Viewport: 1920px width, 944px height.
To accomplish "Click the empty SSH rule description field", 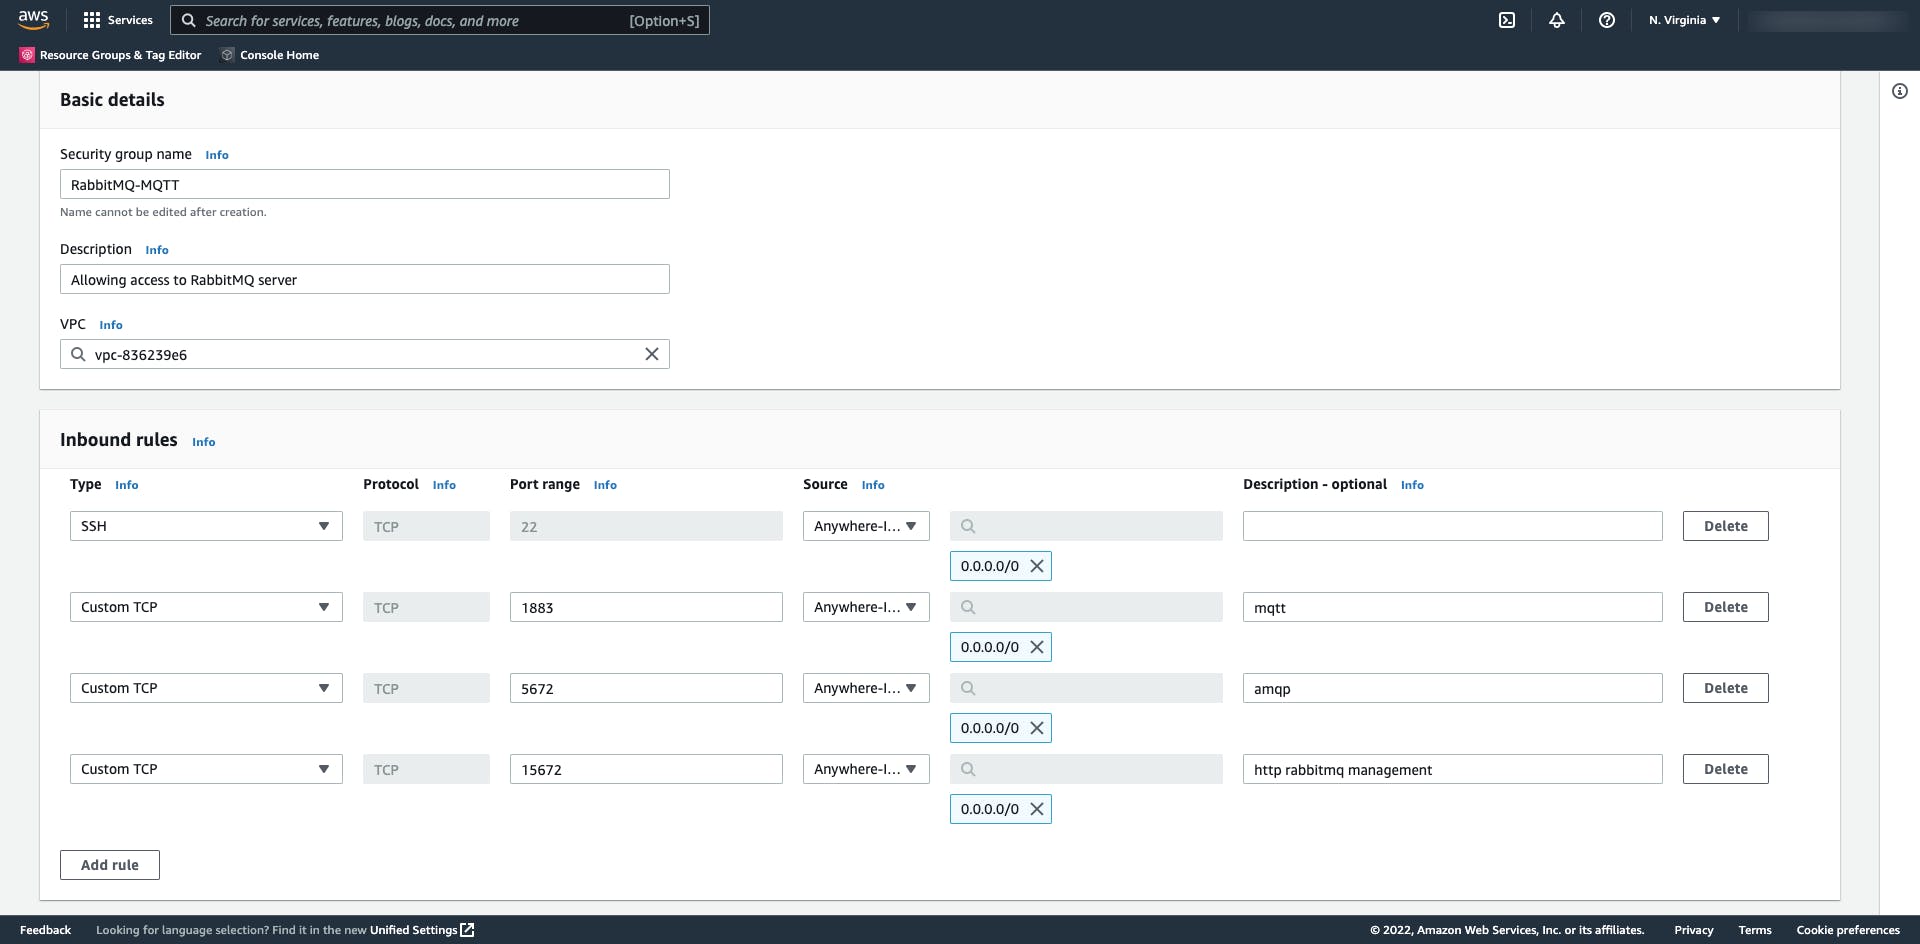I will (1452, 526).
